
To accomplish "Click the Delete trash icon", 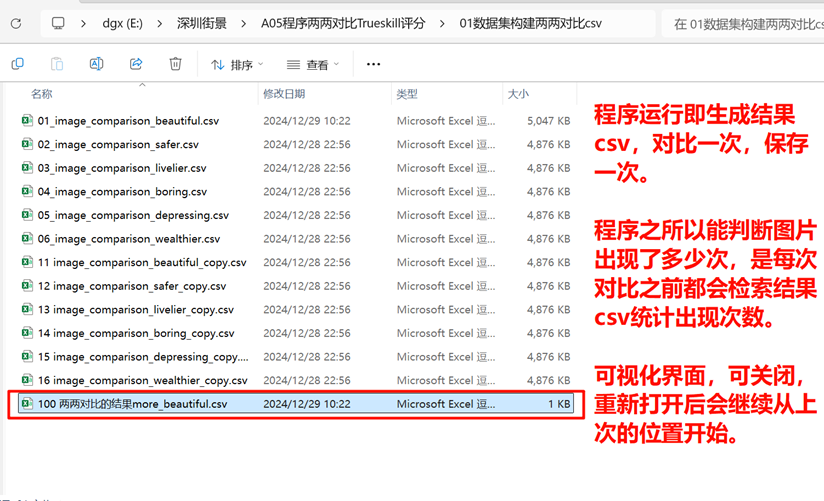I will tap(176, 64).
